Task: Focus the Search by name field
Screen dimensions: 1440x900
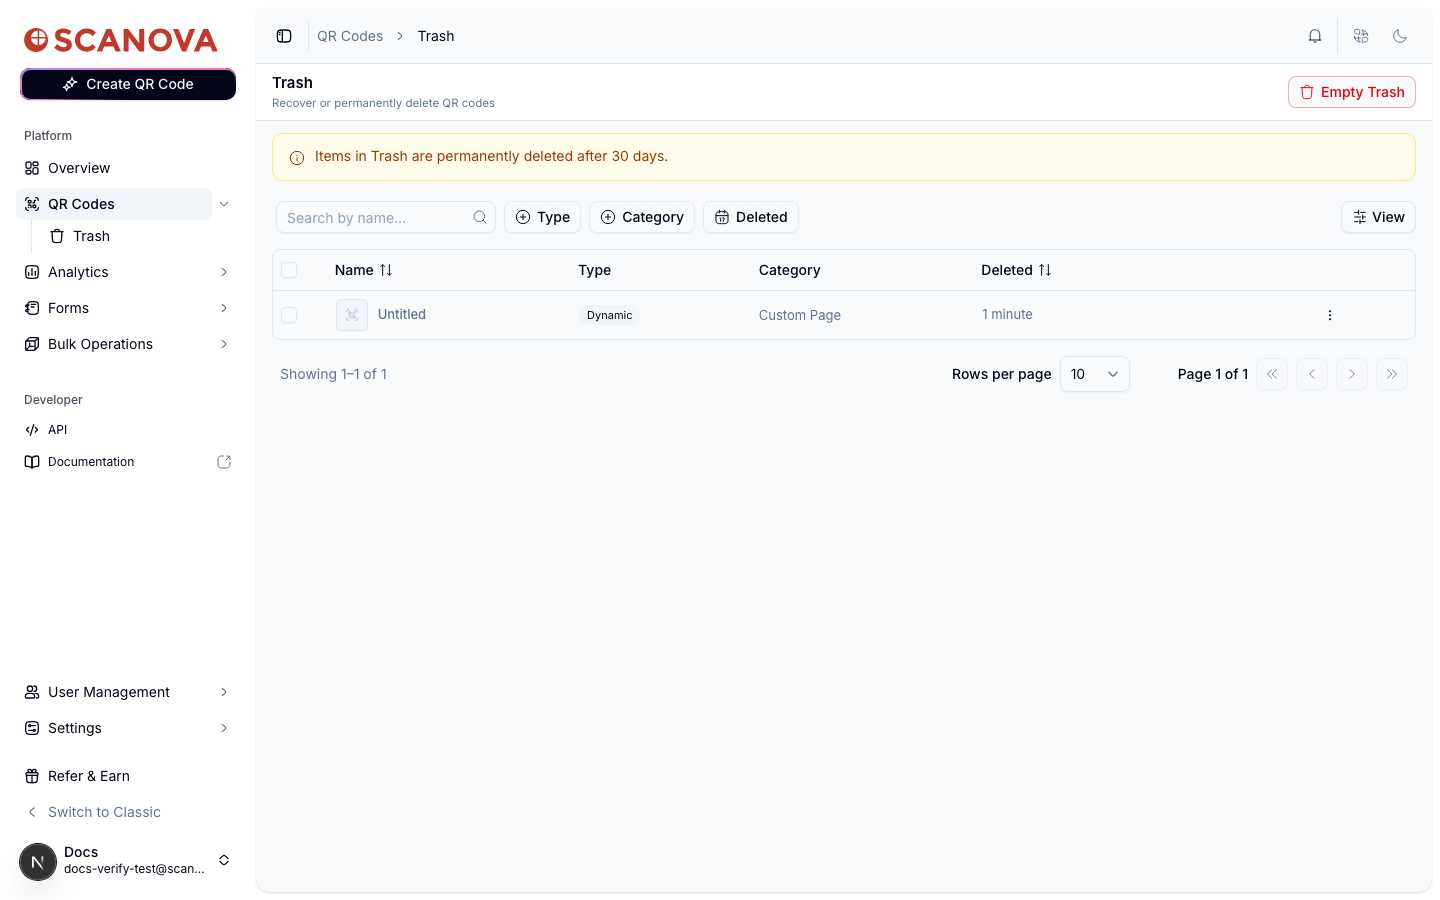Action: pos(386,217)
